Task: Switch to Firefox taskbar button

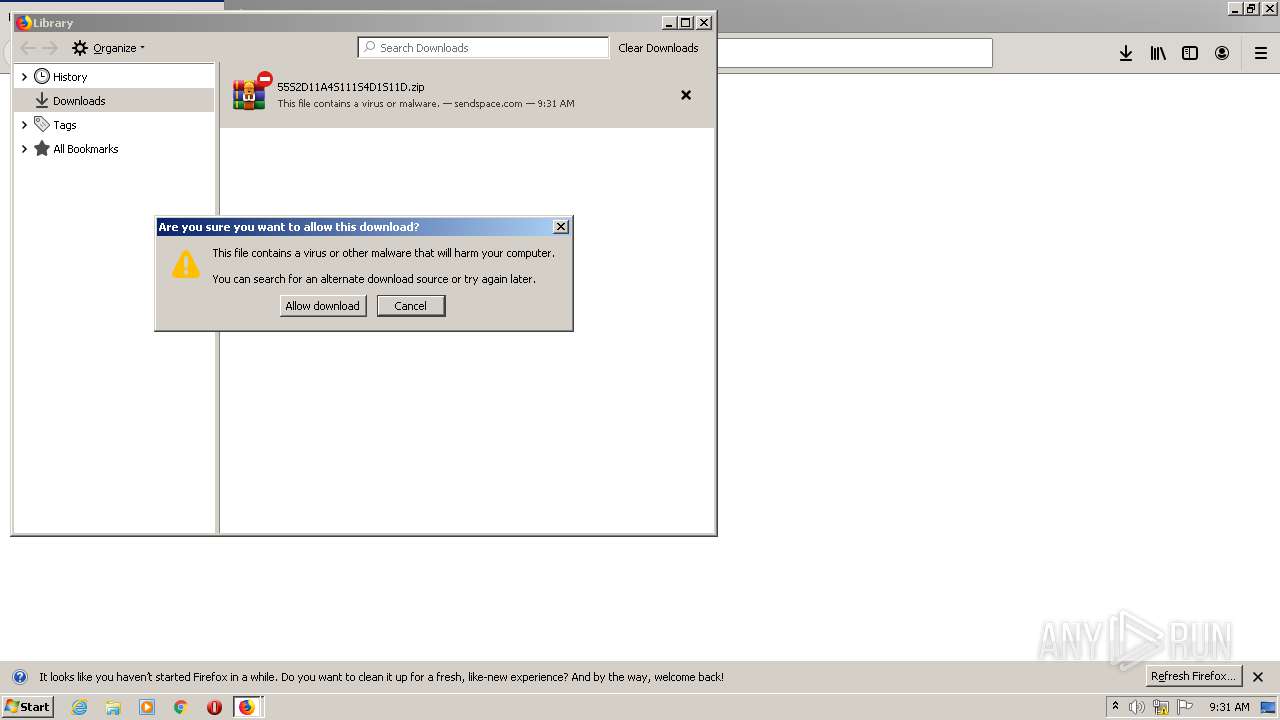Action: tap(247, 707)
